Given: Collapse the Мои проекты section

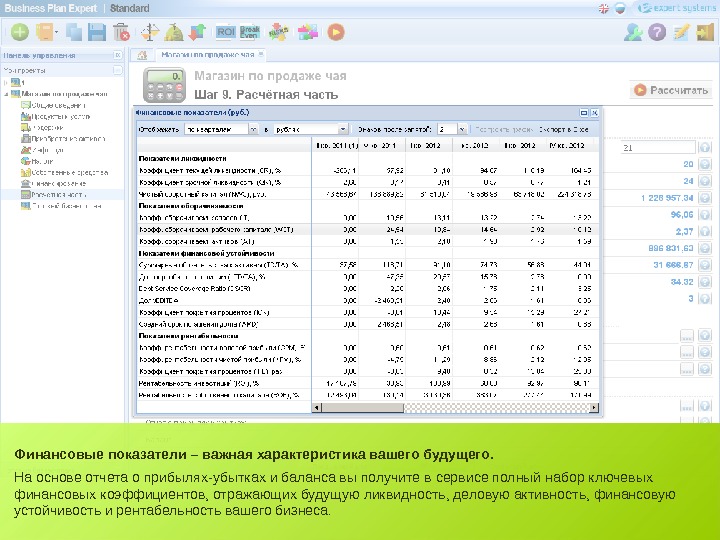Looking at the screenshot, I should point(118,70).
